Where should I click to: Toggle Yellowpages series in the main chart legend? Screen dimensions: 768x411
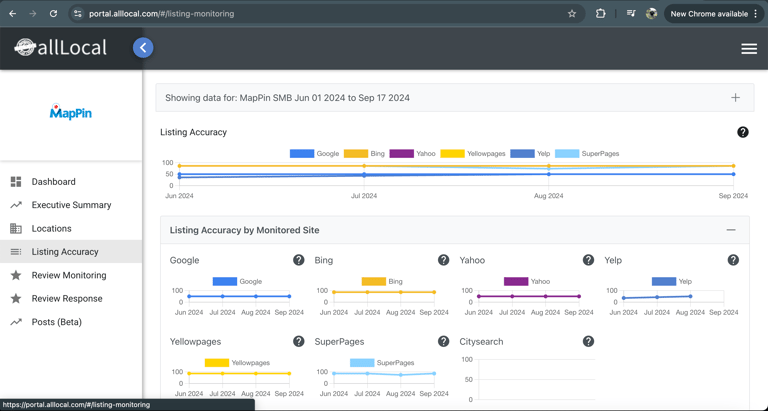tap(473, 153)
